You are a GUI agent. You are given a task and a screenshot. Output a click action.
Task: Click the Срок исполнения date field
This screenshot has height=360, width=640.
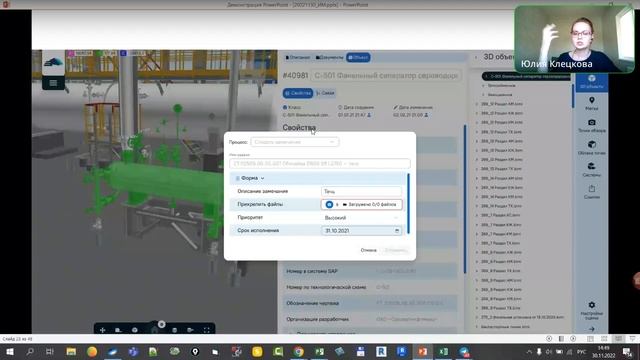361,231
